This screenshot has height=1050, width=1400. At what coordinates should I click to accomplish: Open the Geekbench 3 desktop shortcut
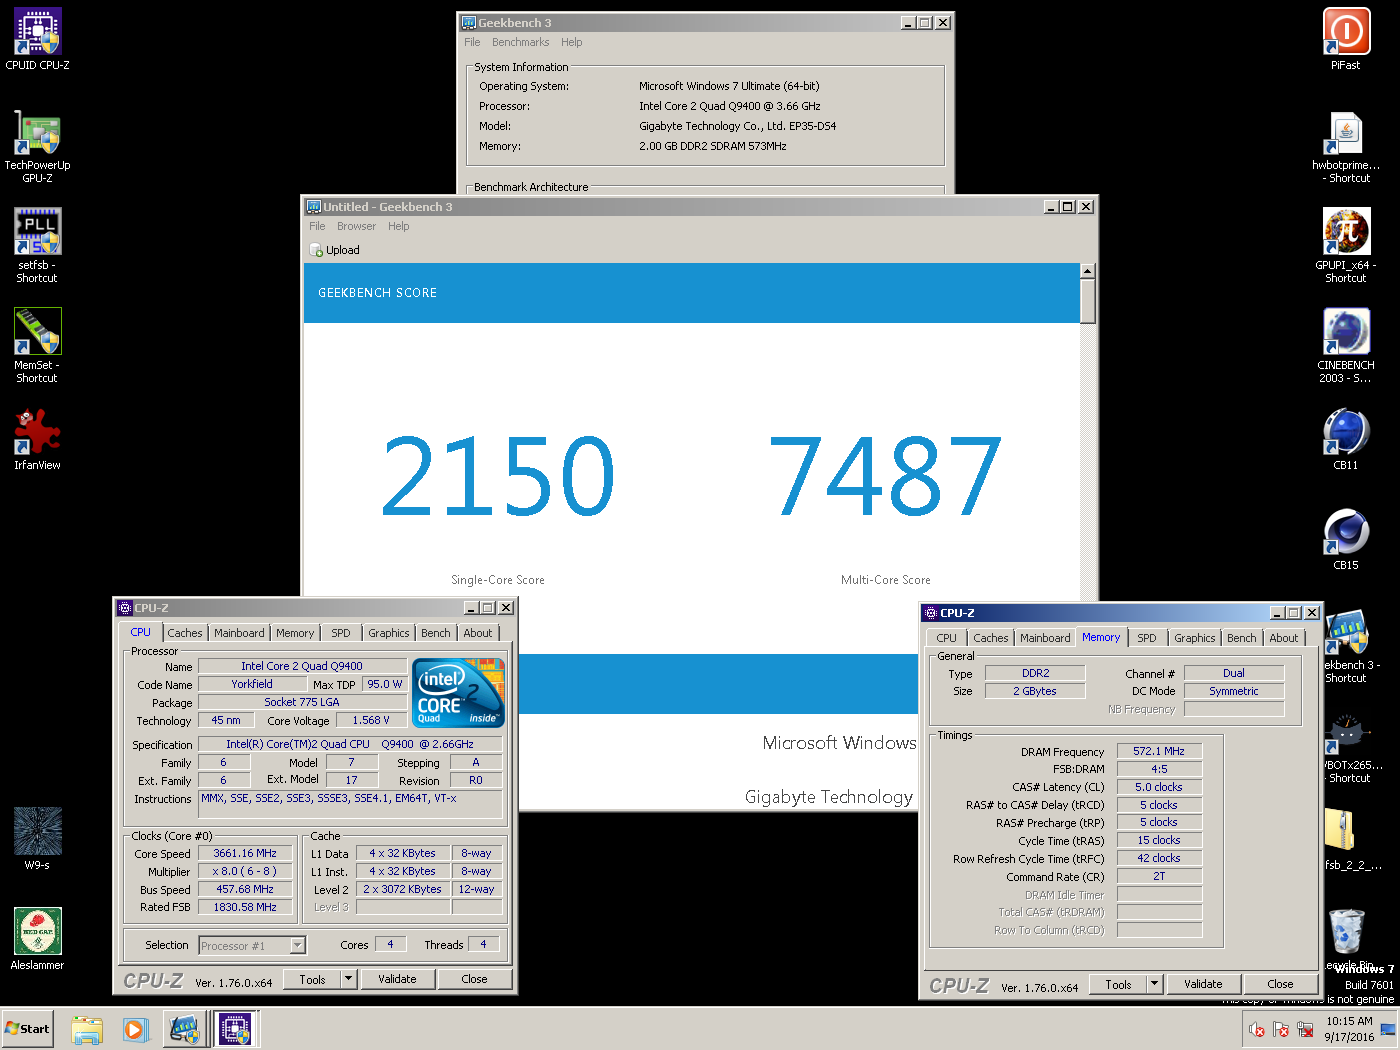[1348, 646]
